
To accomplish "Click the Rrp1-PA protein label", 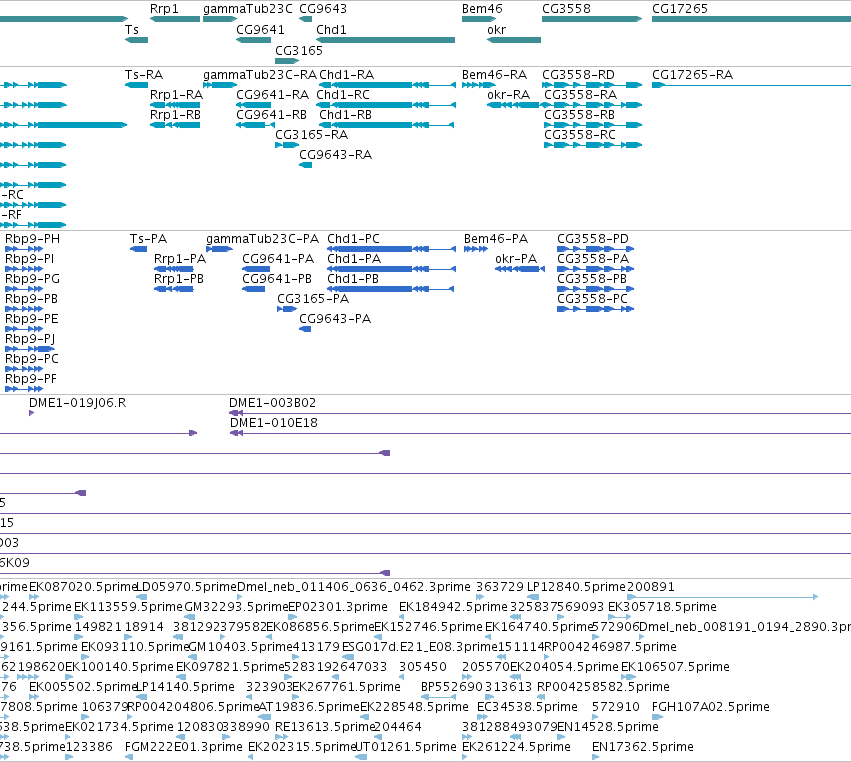I will click(x=180, y=259).
